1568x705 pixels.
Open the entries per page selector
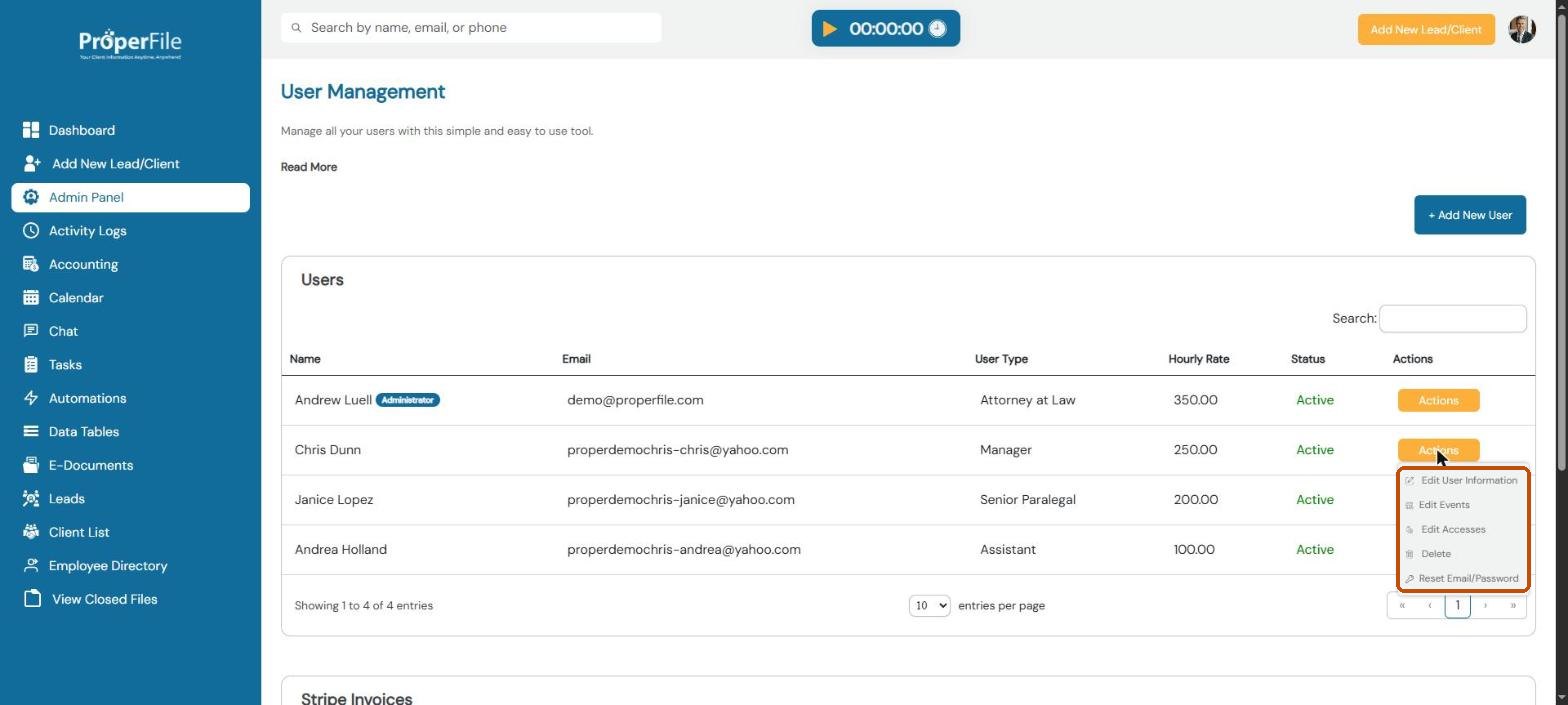pyautogui.click(x=929, y=606)
